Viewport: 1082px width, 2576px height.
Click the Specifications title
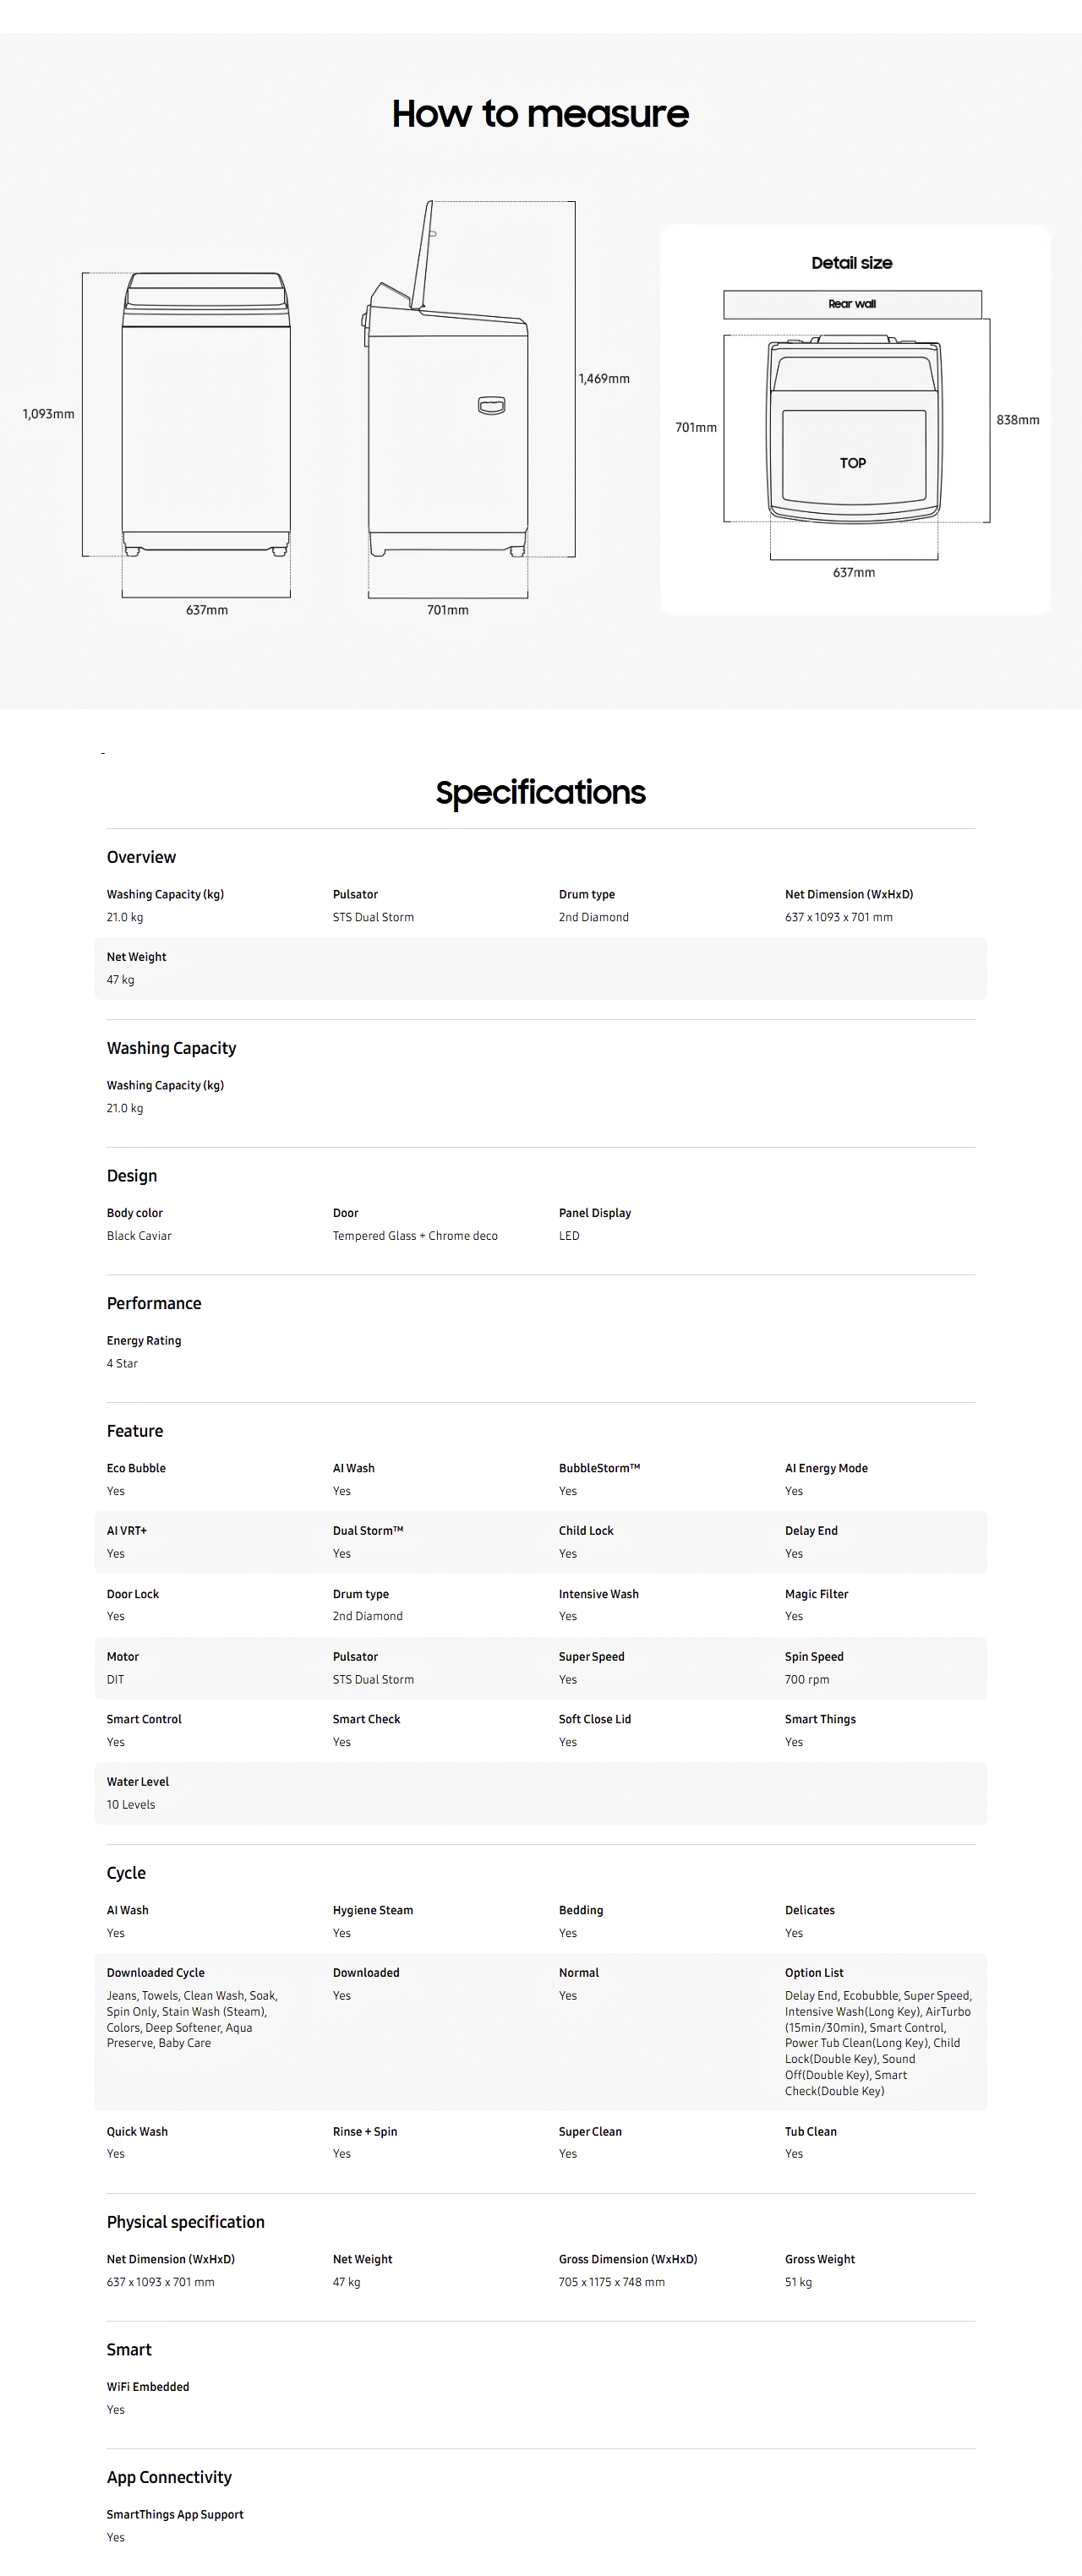pos(540,792)
